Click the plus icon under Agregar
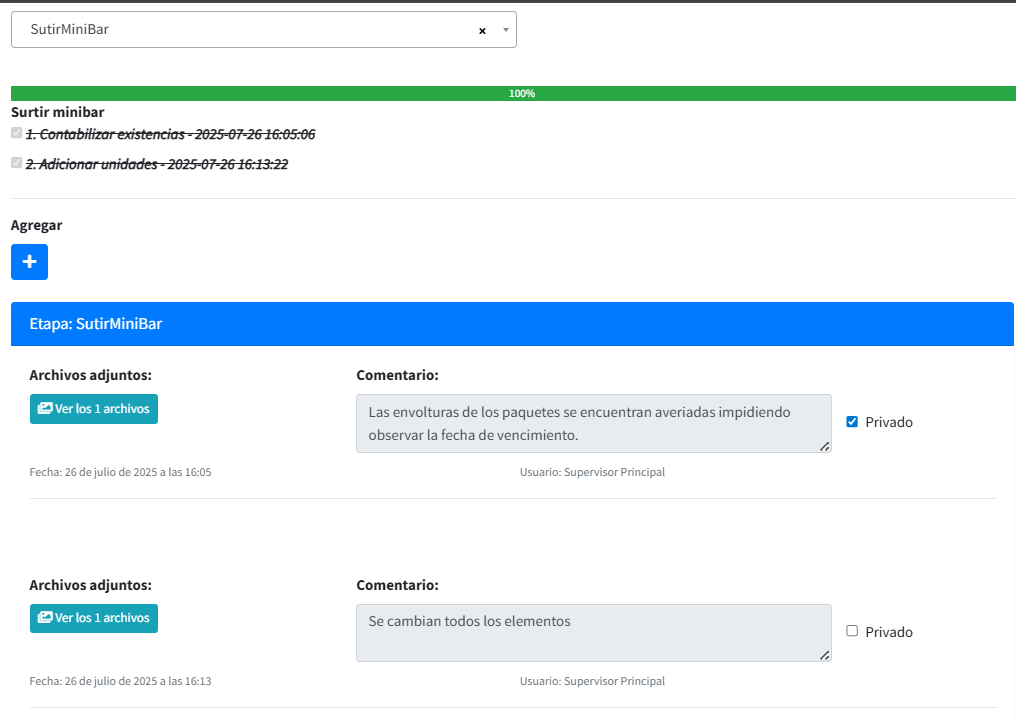Screen dimensions: 1016x727 point(29,262)
